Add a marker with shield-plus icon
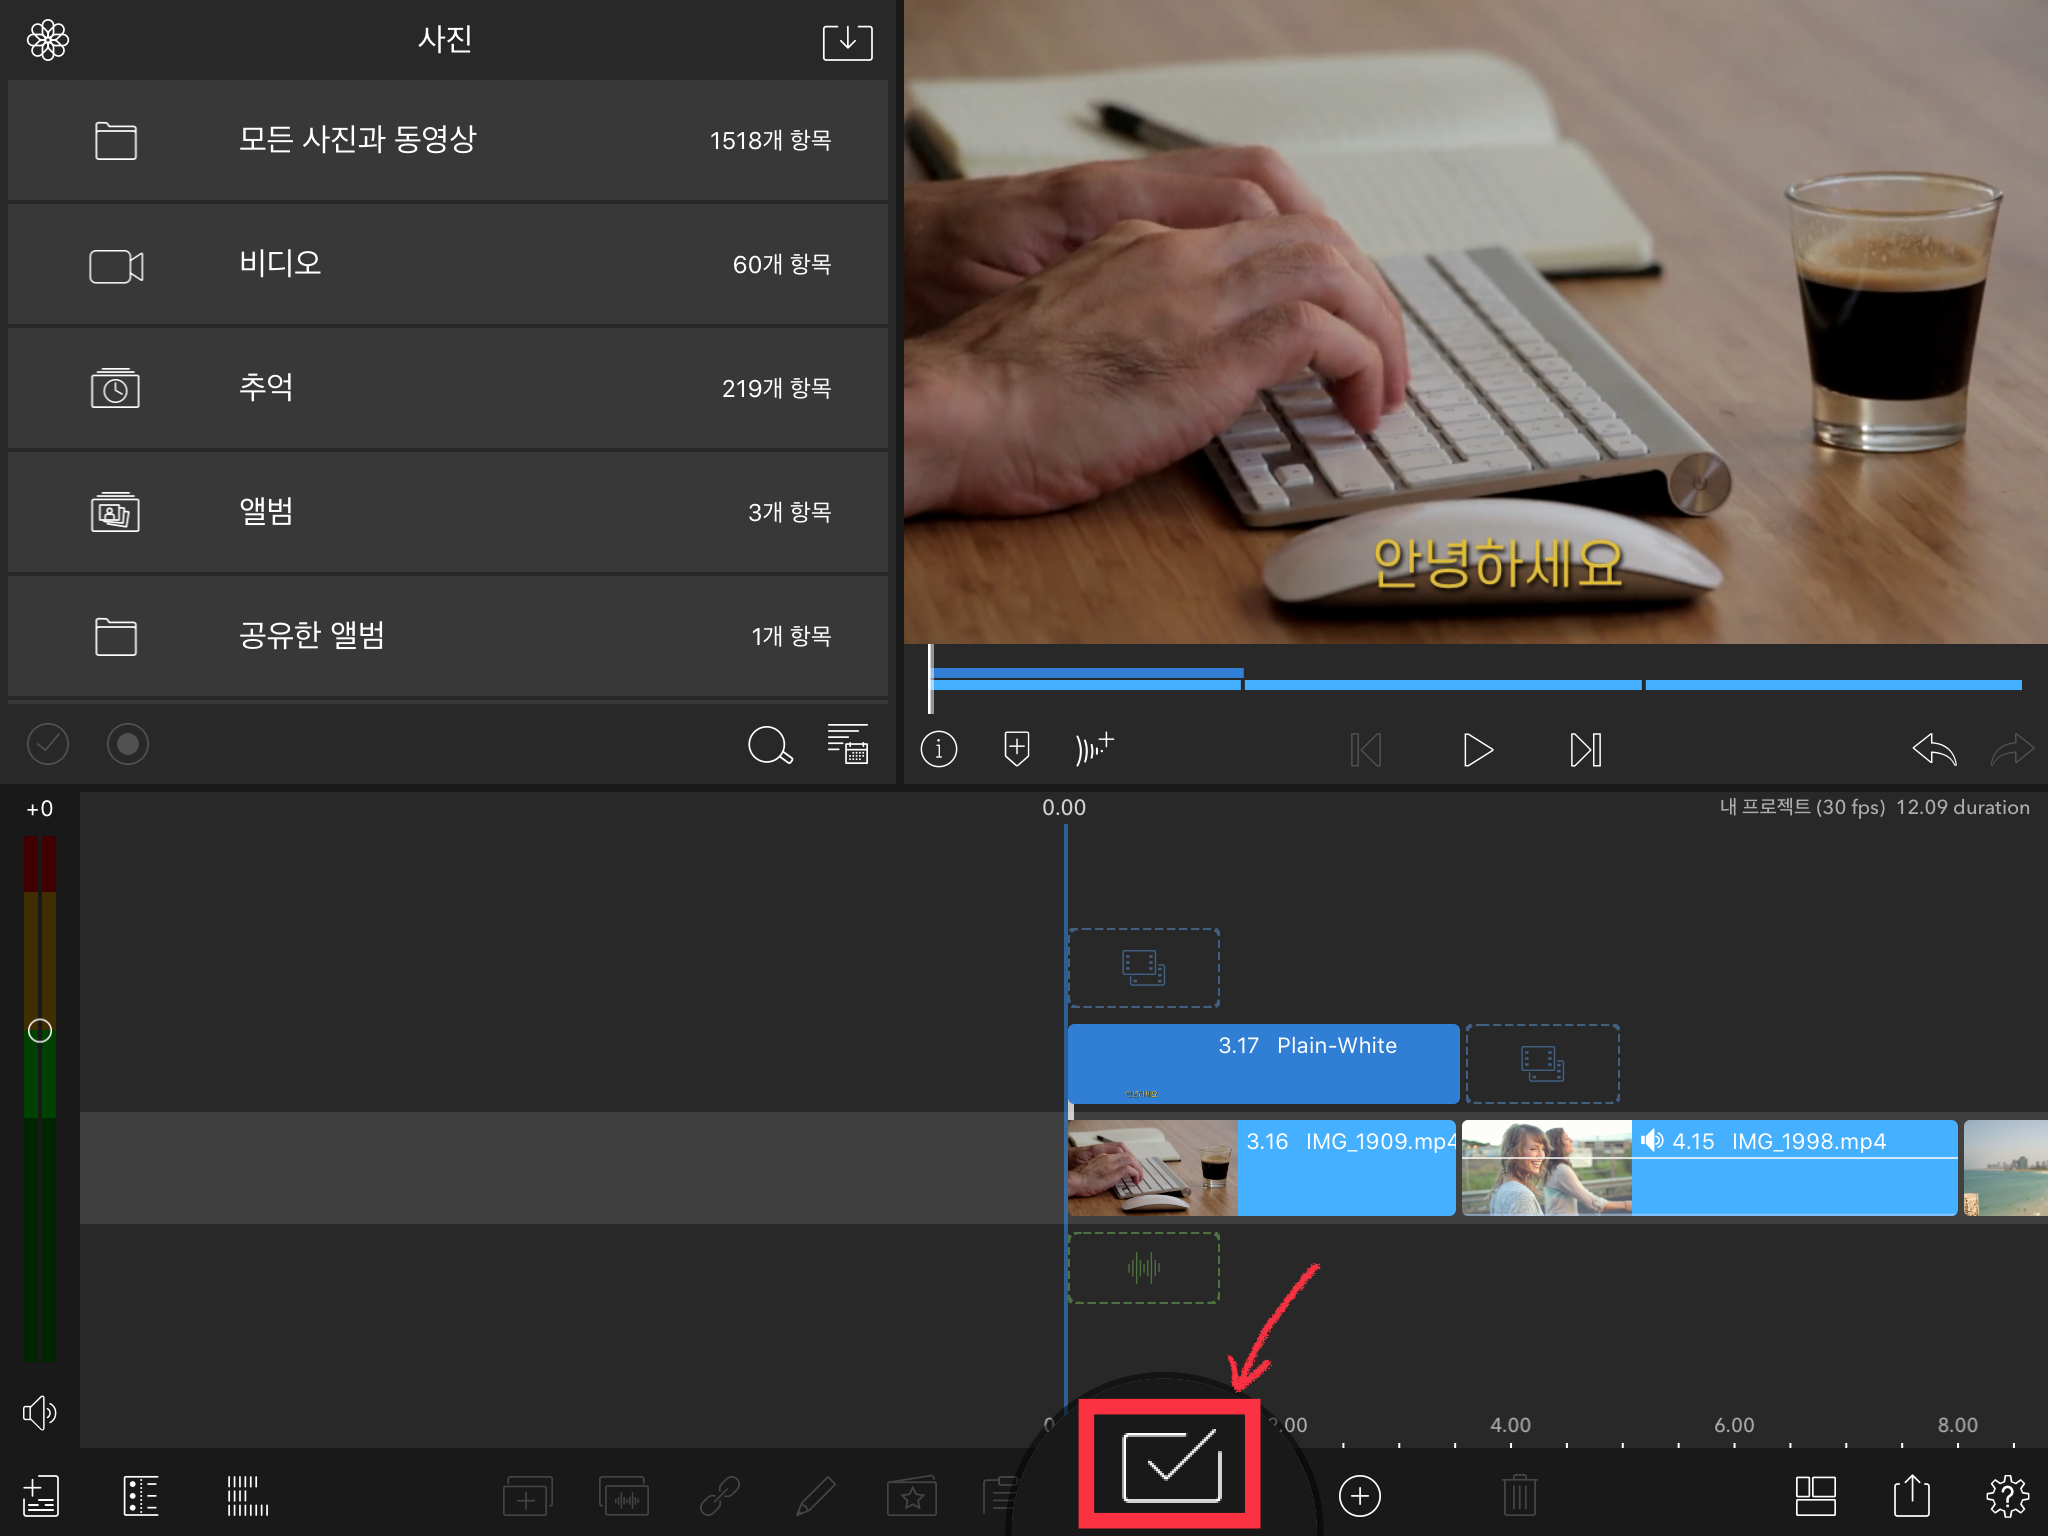2048x1536 pixels. click(x=1016, y=748)
